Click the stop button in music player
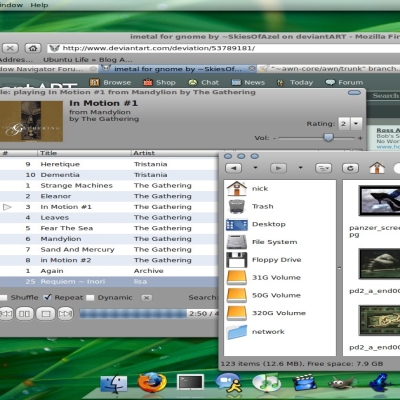Image resolution: width=400 pixels, height=400 pixels. pos(46,314)
